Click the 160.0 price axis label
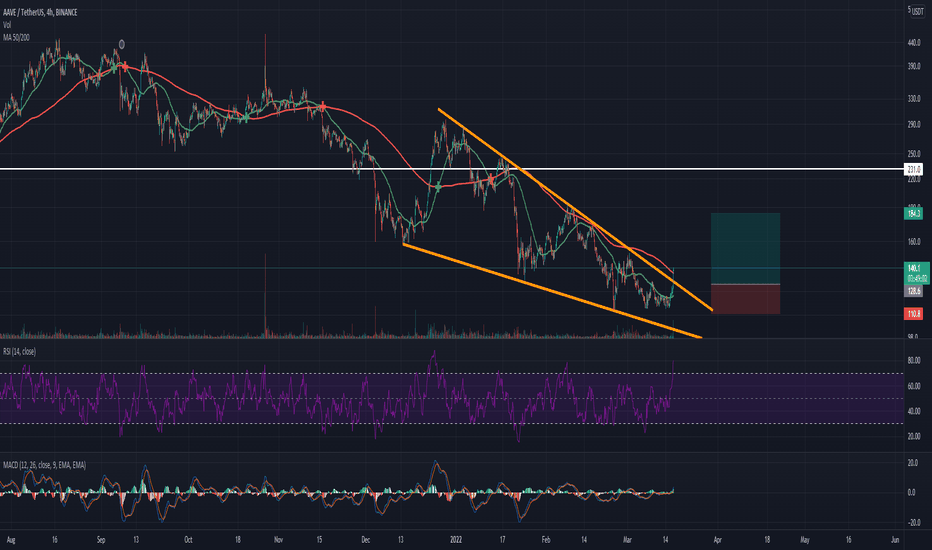Viewport: 932px width, 550px height. tap(914, 242)
